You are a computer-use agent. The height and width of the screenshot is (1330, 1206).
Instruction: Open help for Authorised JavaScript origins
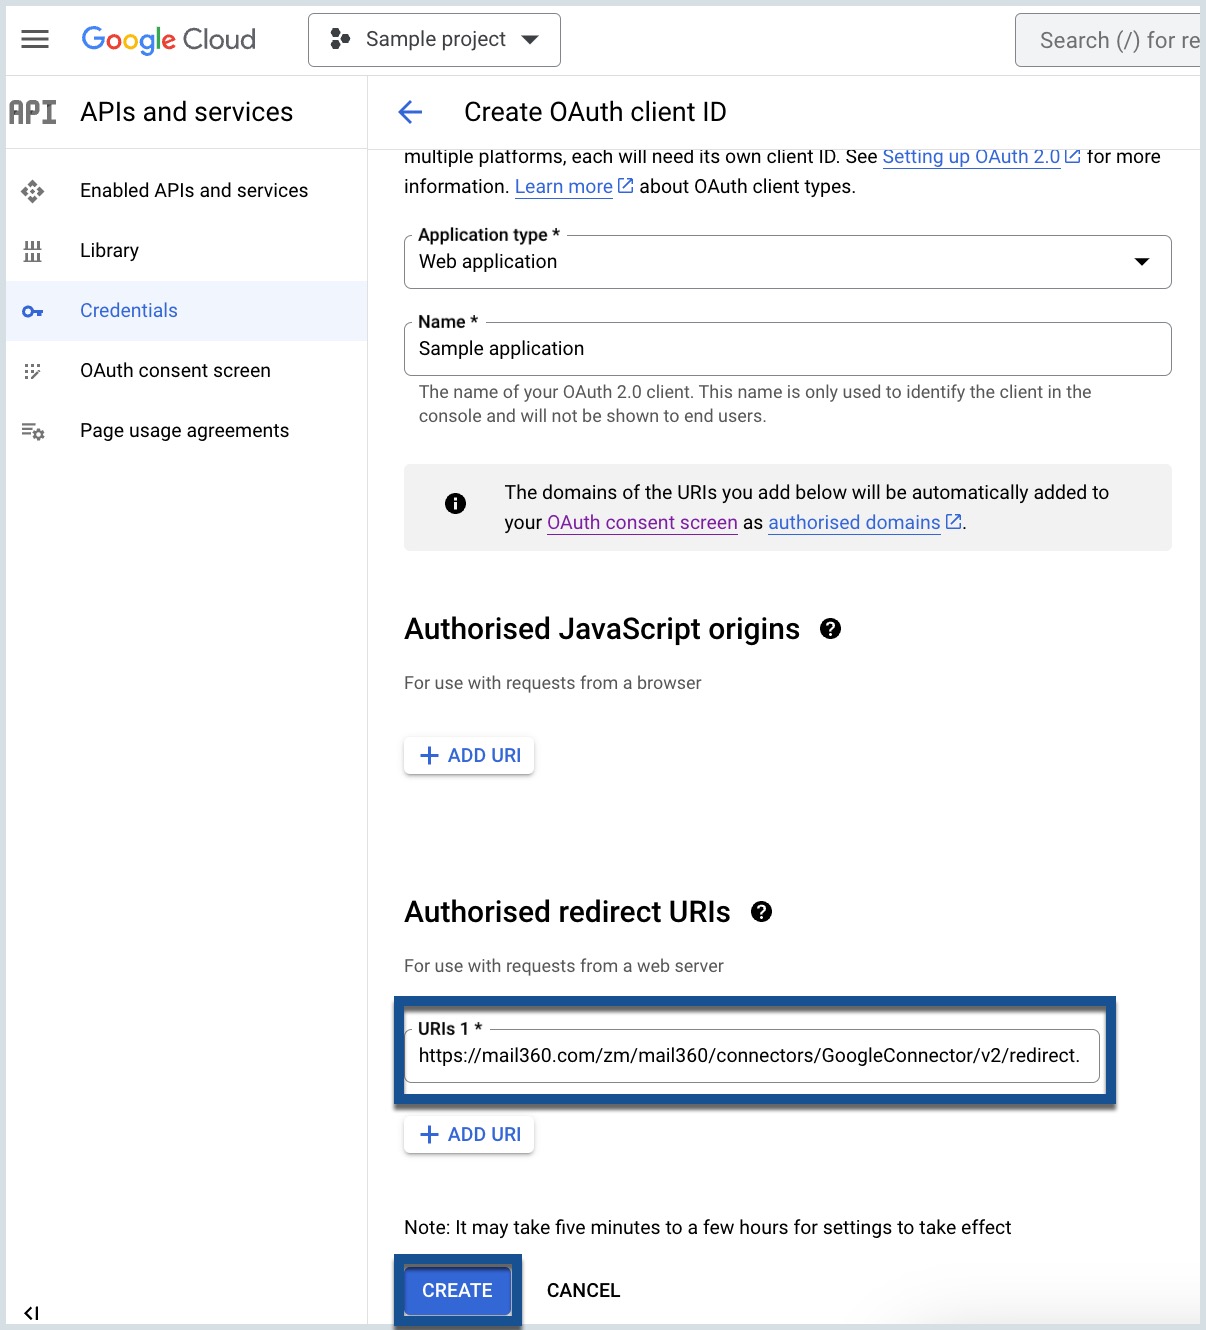[829, 629]
